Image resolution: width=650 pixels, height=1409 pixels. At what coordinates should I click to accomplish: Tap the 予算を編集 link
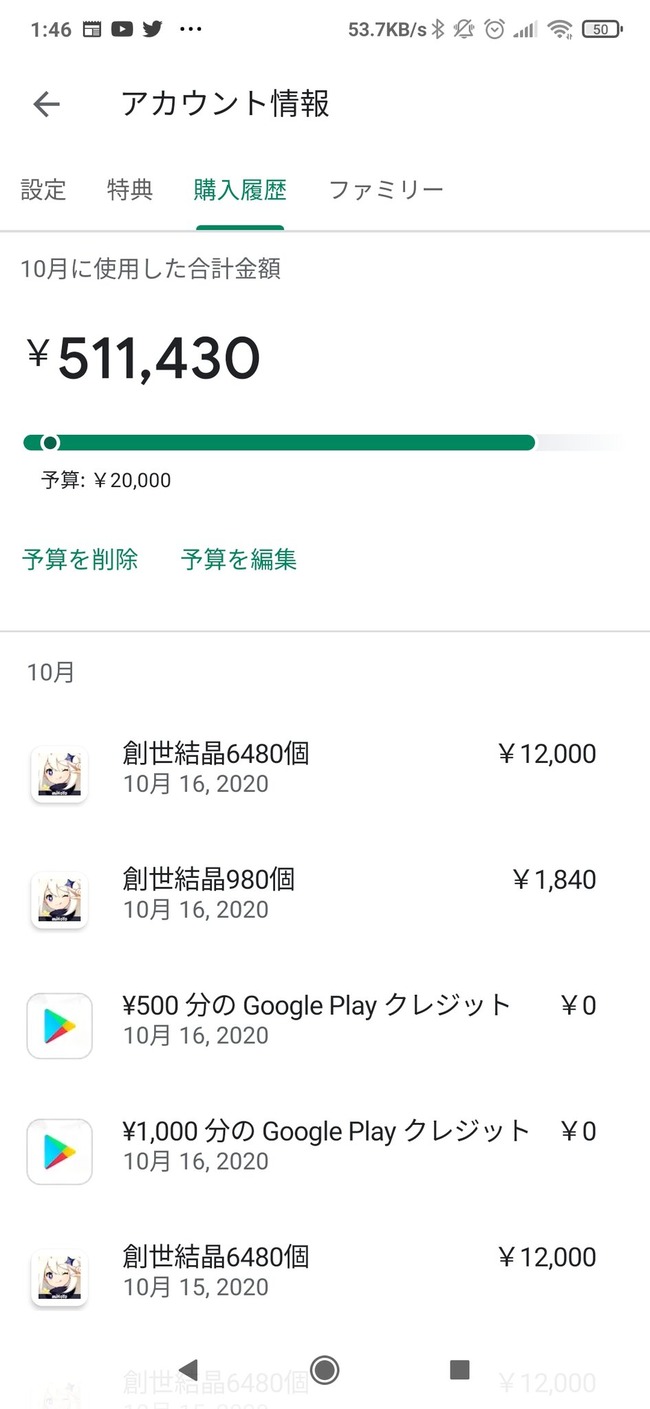(239, 559)
